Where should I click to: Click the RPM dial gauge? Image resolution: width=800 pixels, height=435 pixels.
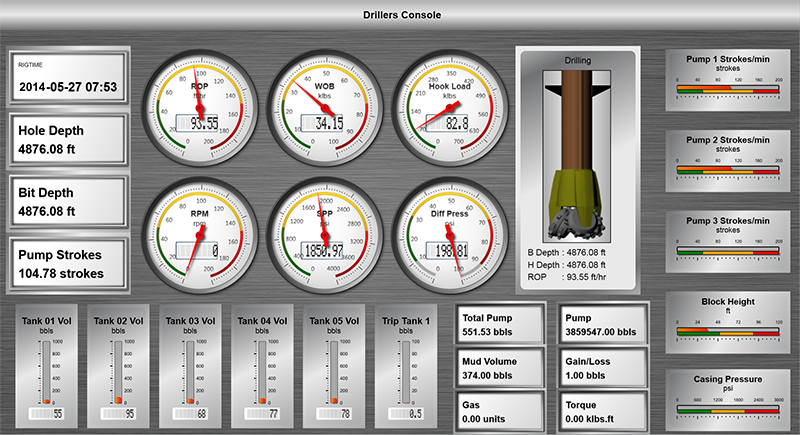[199, 234]
